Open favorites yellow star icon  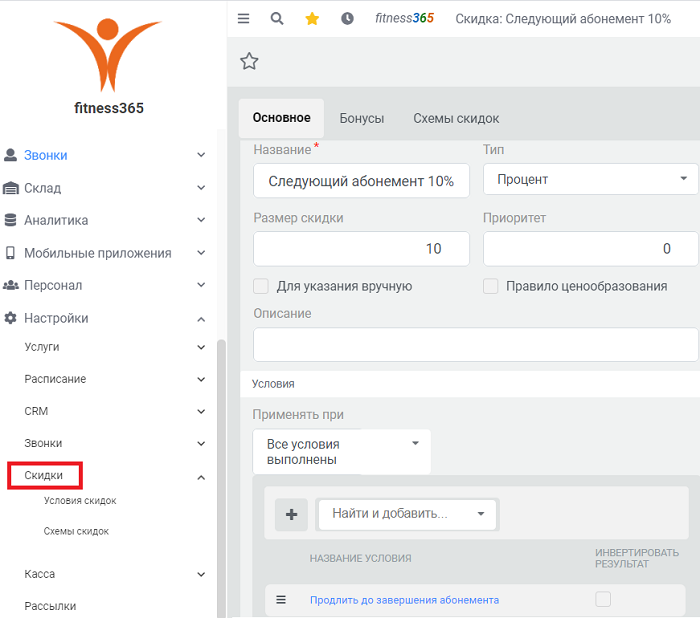tap(312, 18)
